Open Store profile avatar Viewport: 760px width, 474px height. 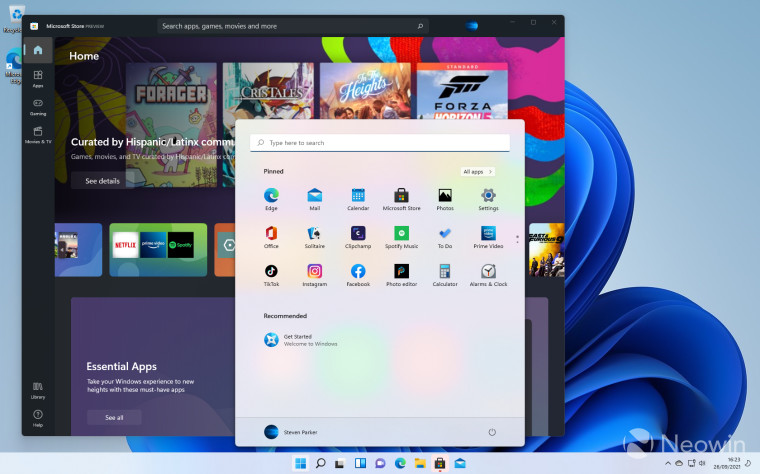tap(472, 26)
